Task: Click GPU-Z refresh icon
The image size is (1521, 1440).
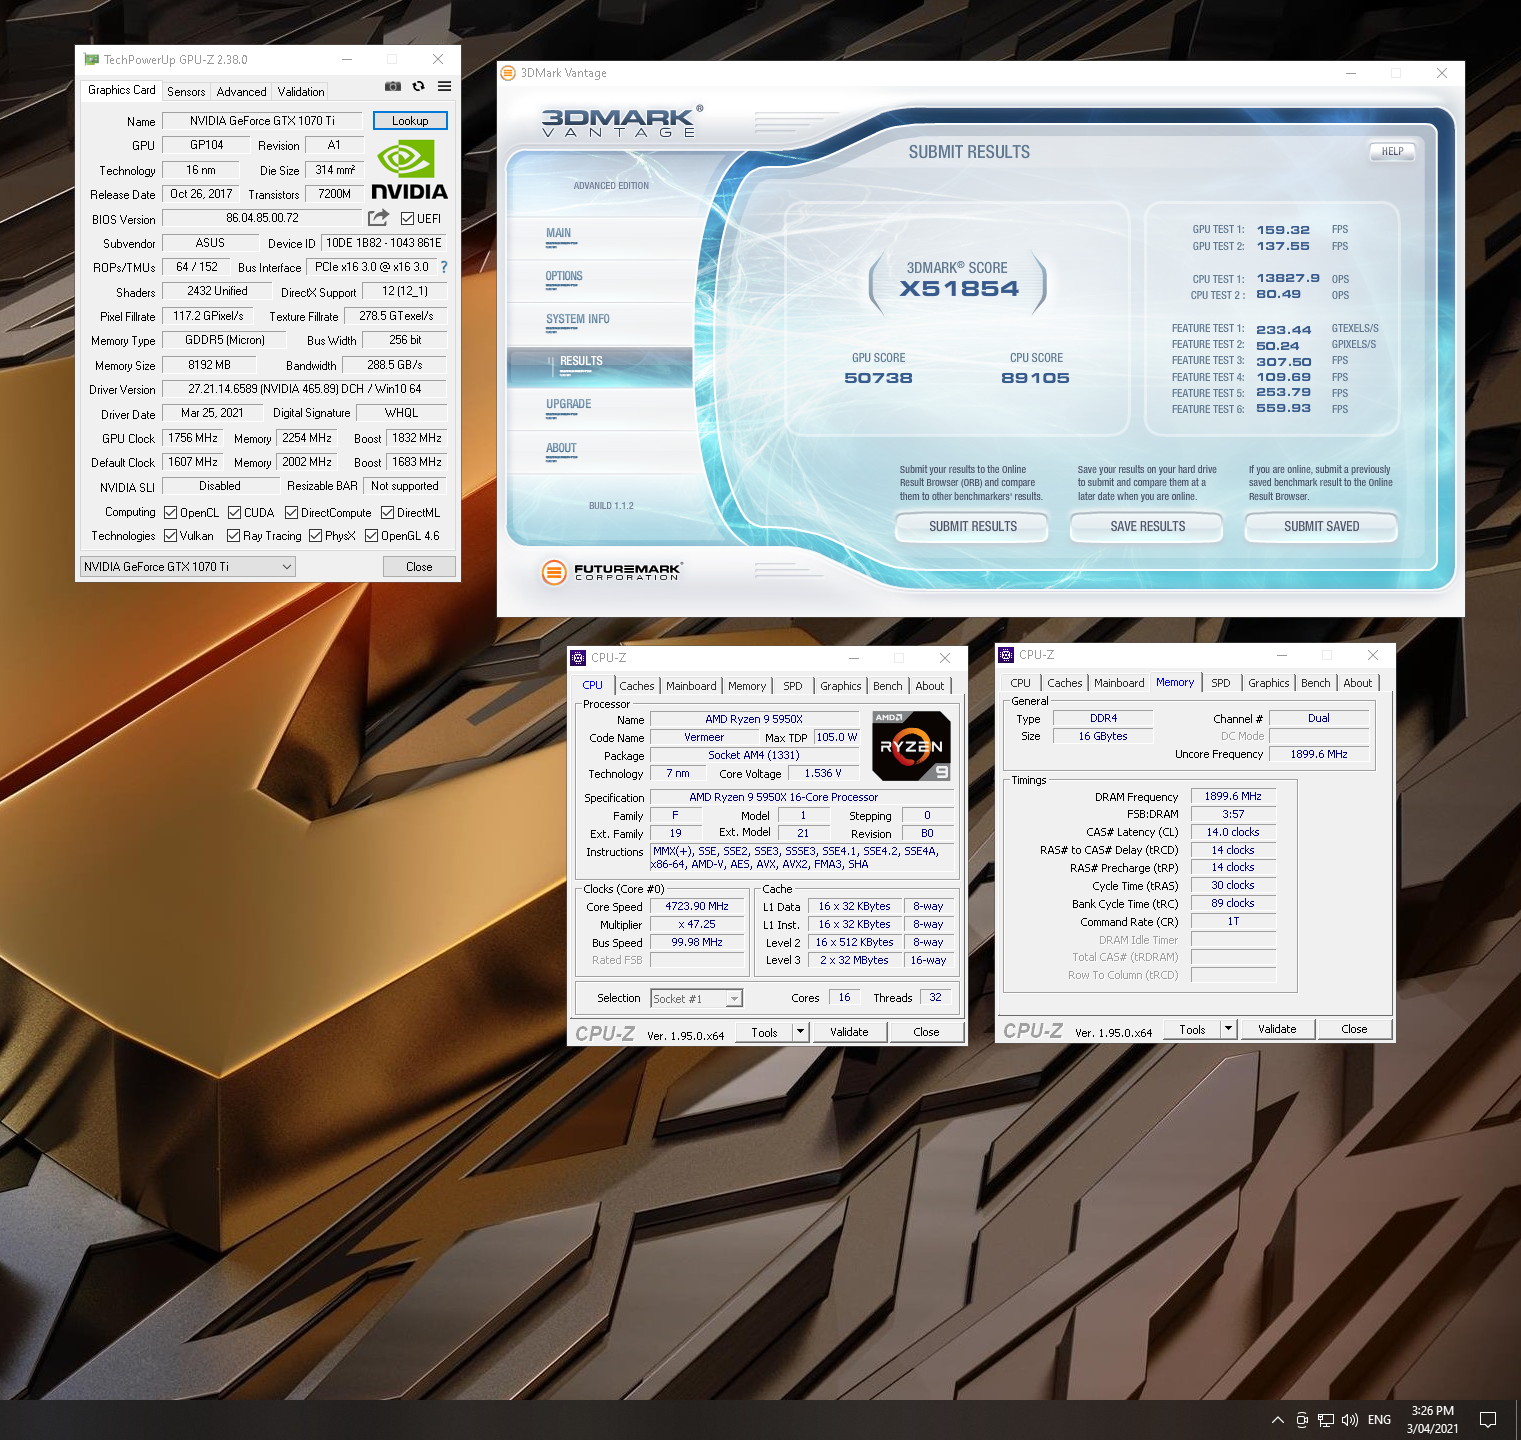Action: pyautogui.click(x=419, y=87)
